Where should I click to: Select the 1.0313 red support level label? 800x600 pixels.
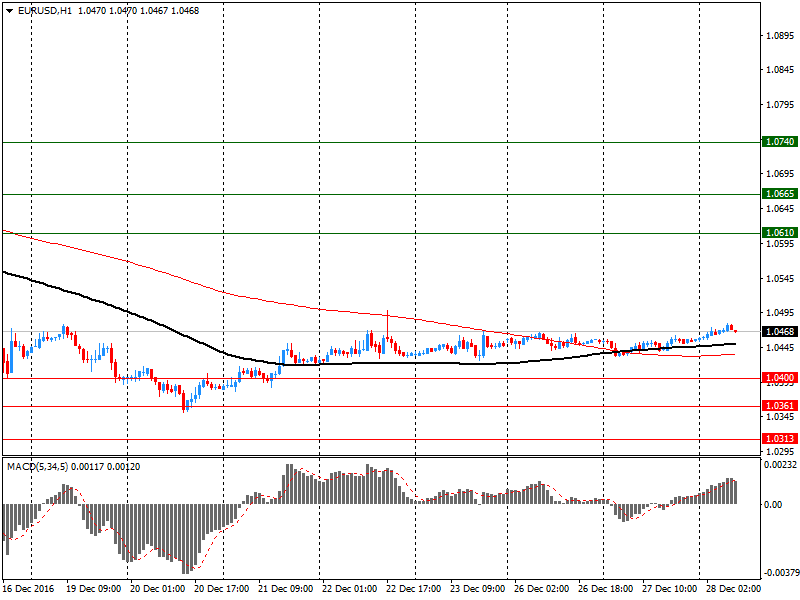coord(779,439)
